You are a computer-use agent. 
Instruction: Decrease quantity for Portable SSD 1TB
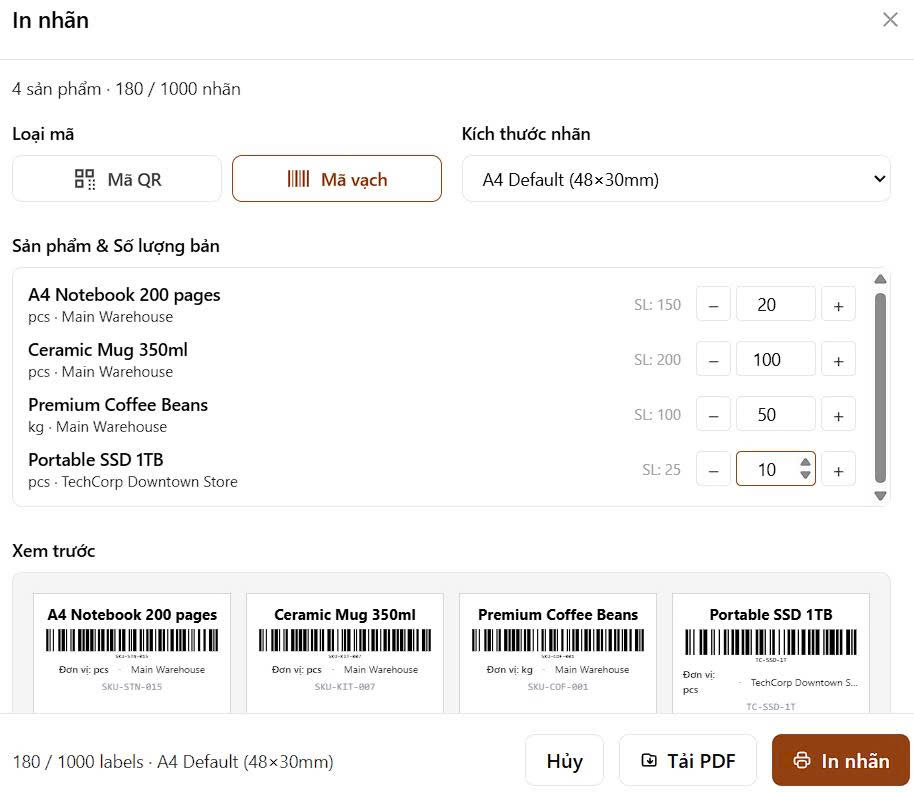pos(713,469)
